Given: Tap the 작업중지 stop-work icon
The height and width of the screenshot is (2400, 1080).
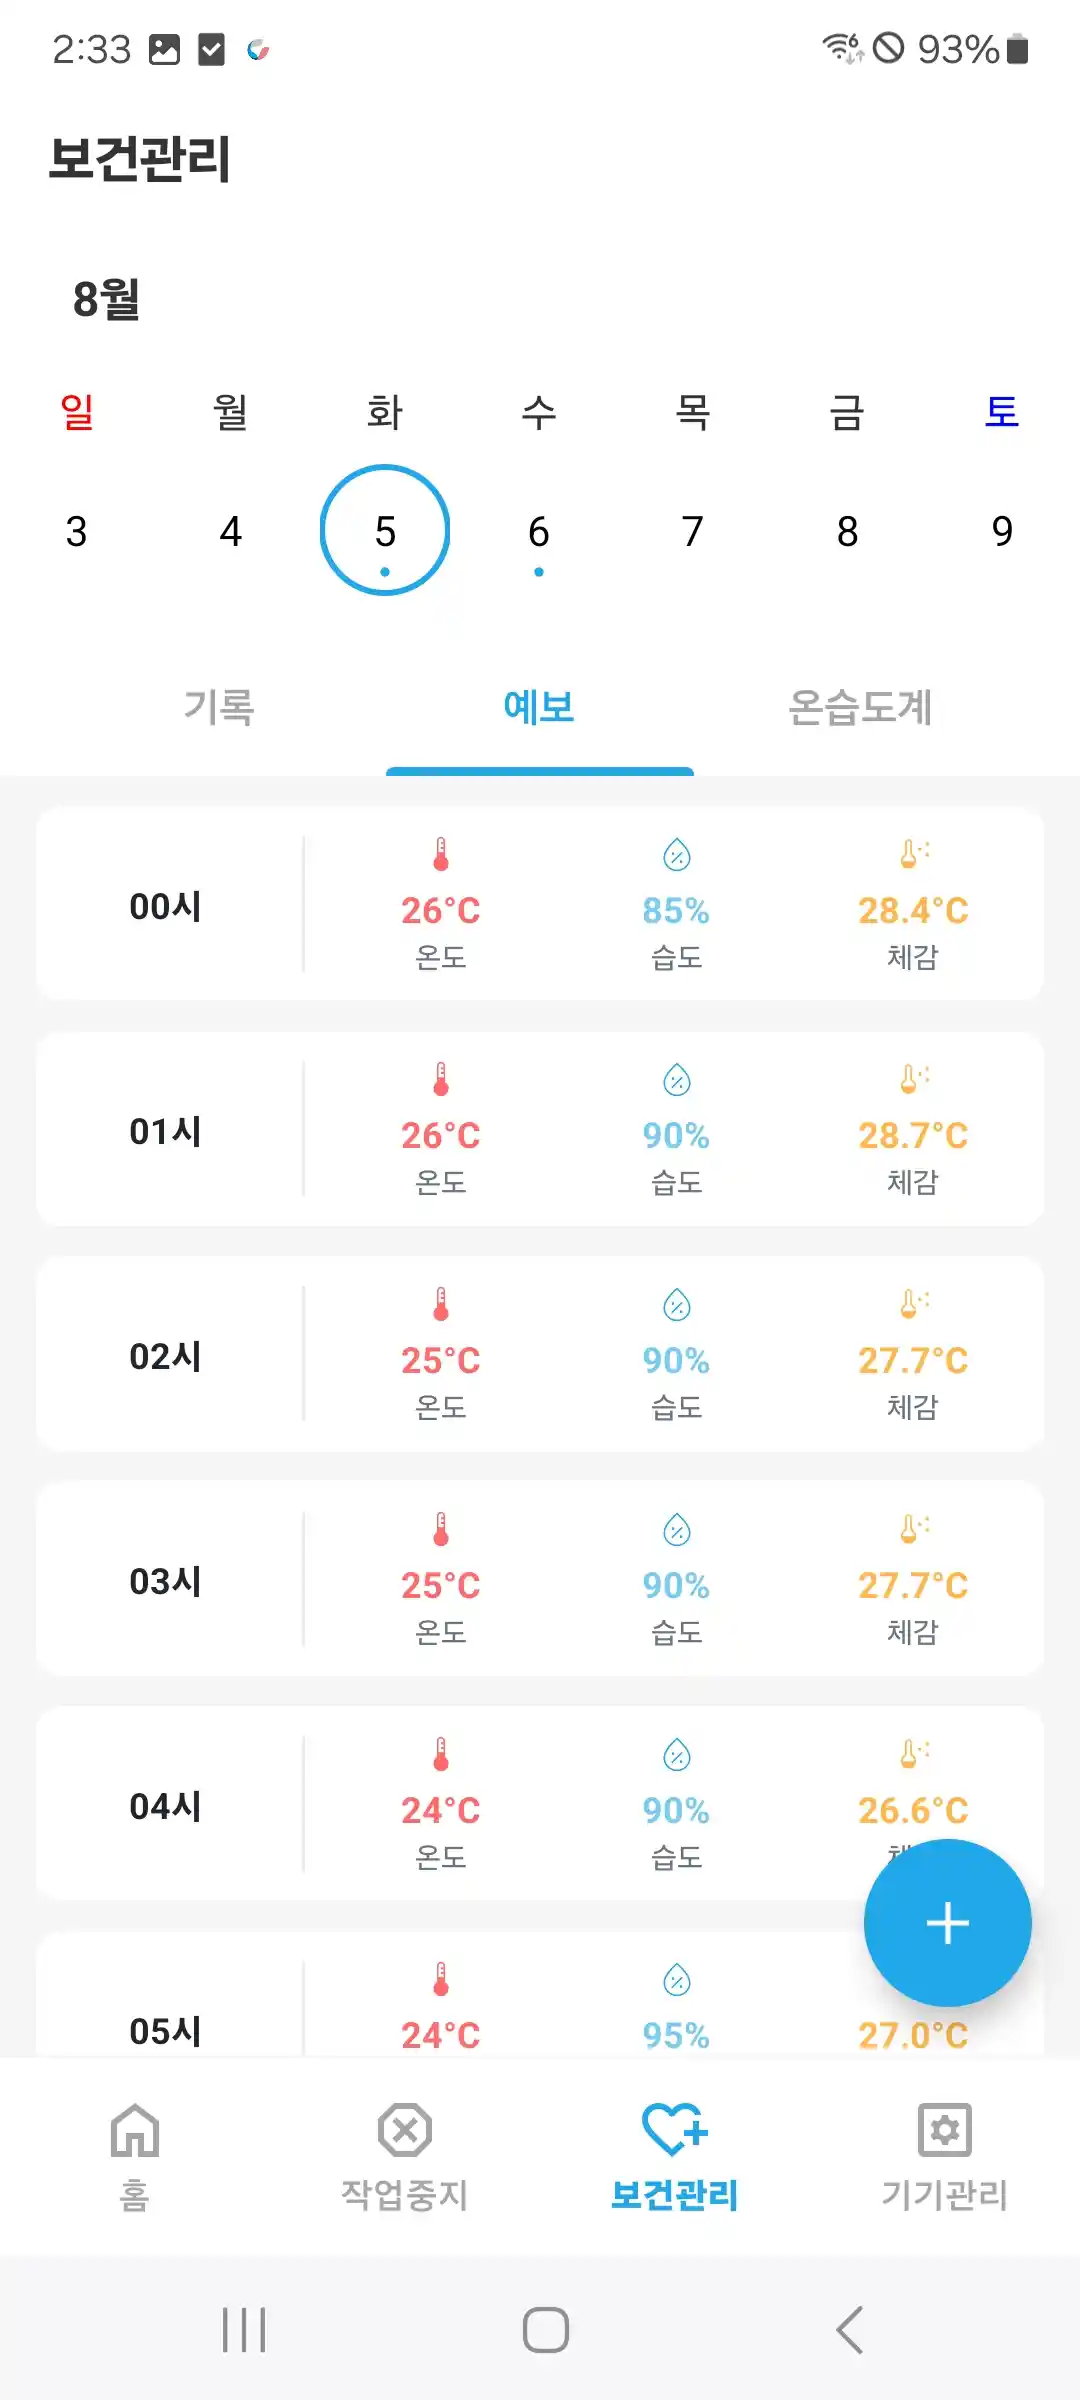Looking at the screenshot, I should 405,2130.
